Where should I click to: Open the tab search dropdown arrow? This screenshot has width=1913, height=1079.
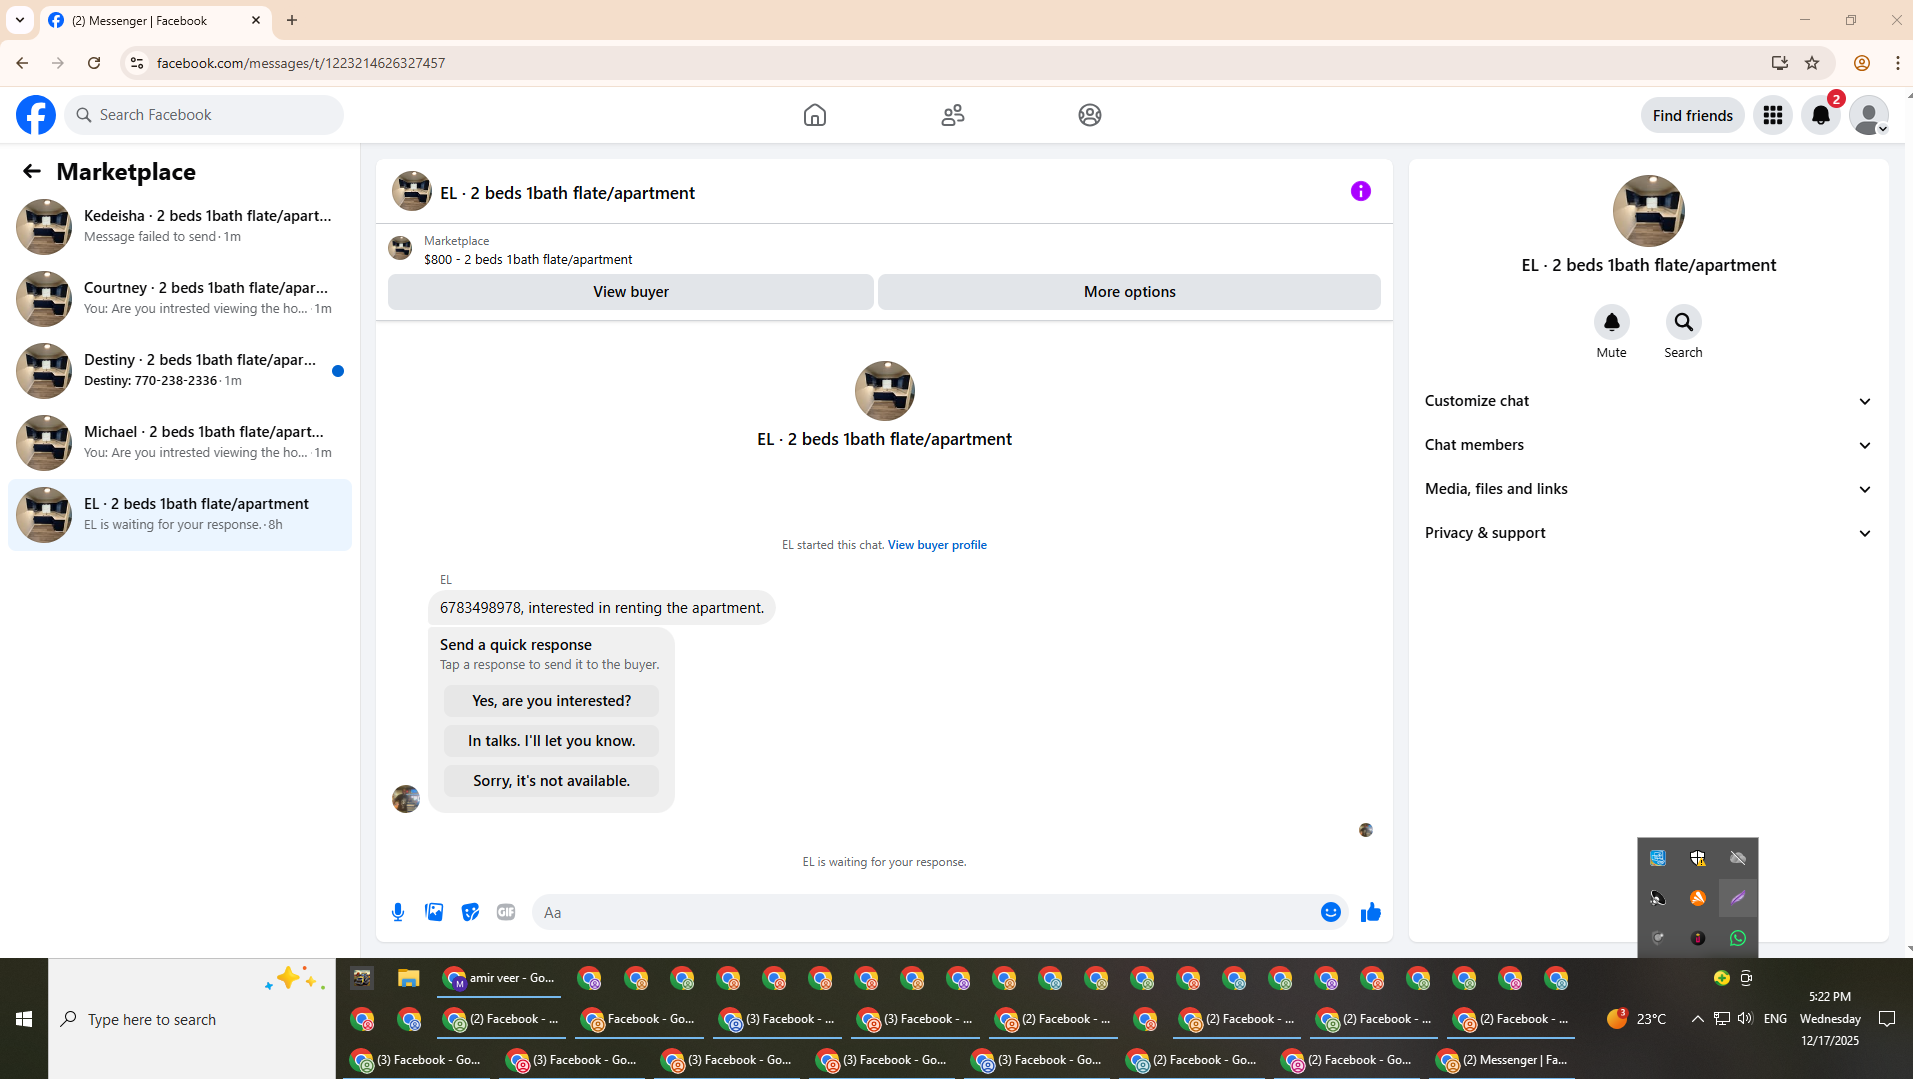tap(20, 20)
